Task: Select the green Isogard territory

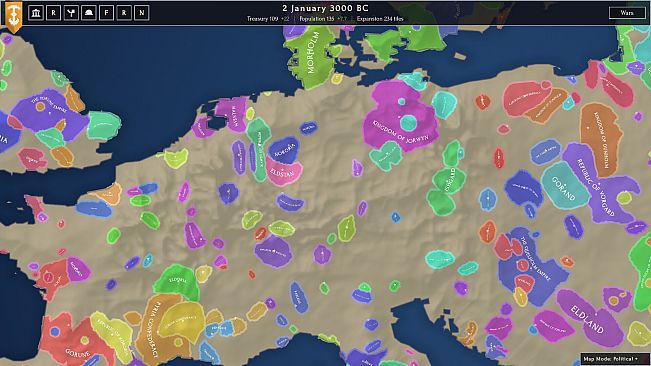Action: (x=449, y=181)
